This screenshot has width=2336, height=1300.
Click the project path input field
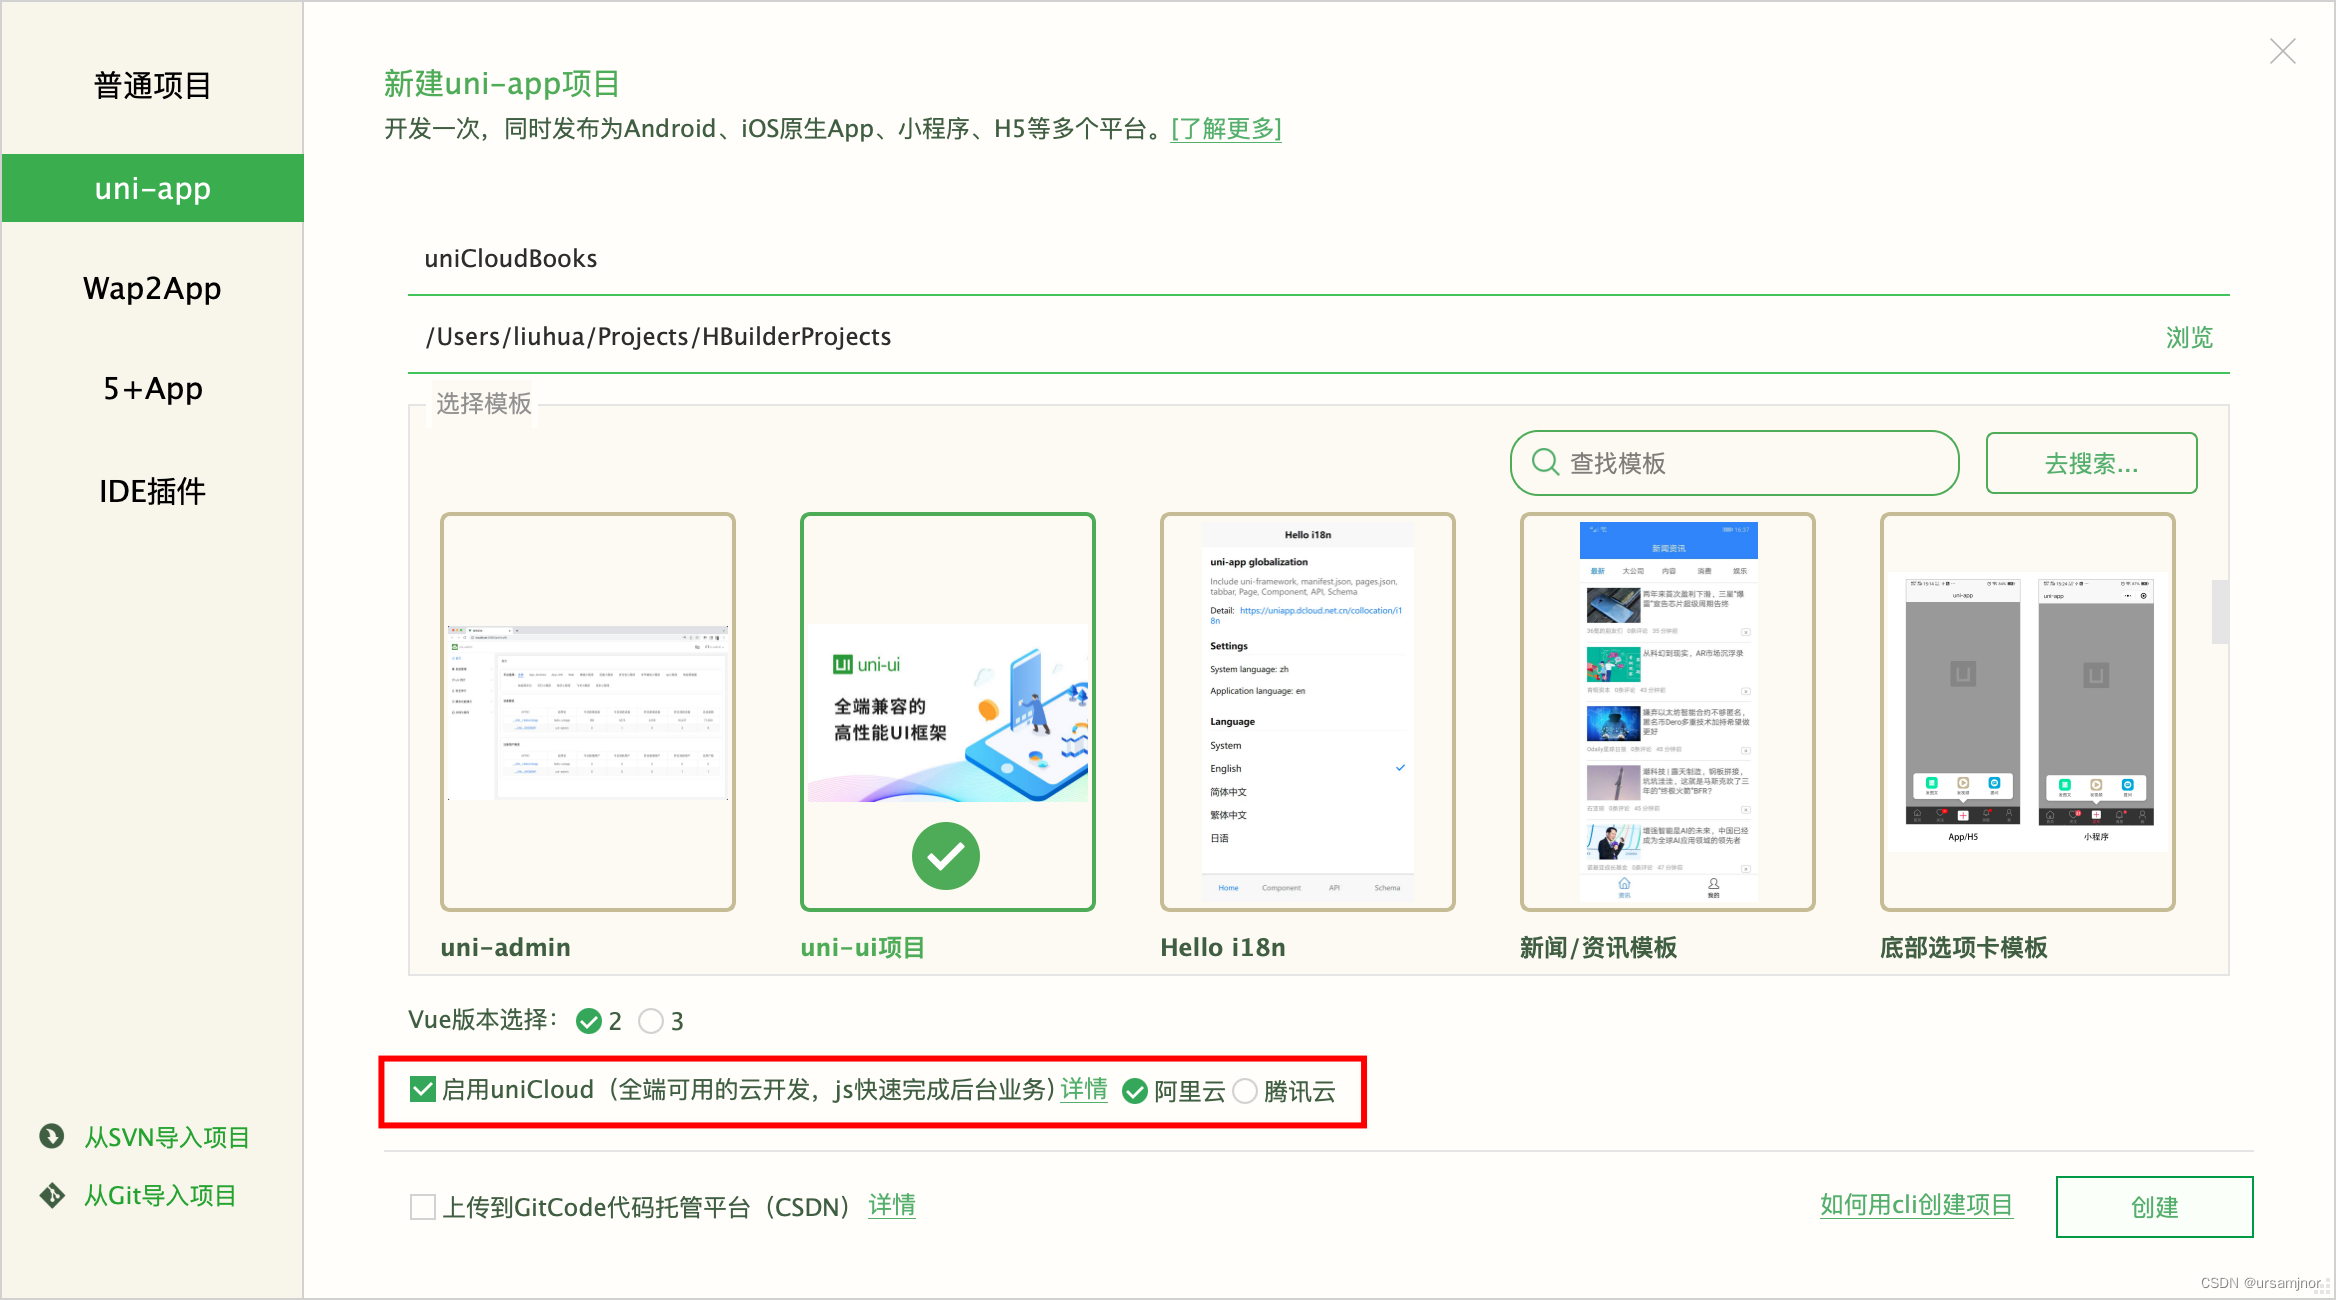coord(1280,337)
